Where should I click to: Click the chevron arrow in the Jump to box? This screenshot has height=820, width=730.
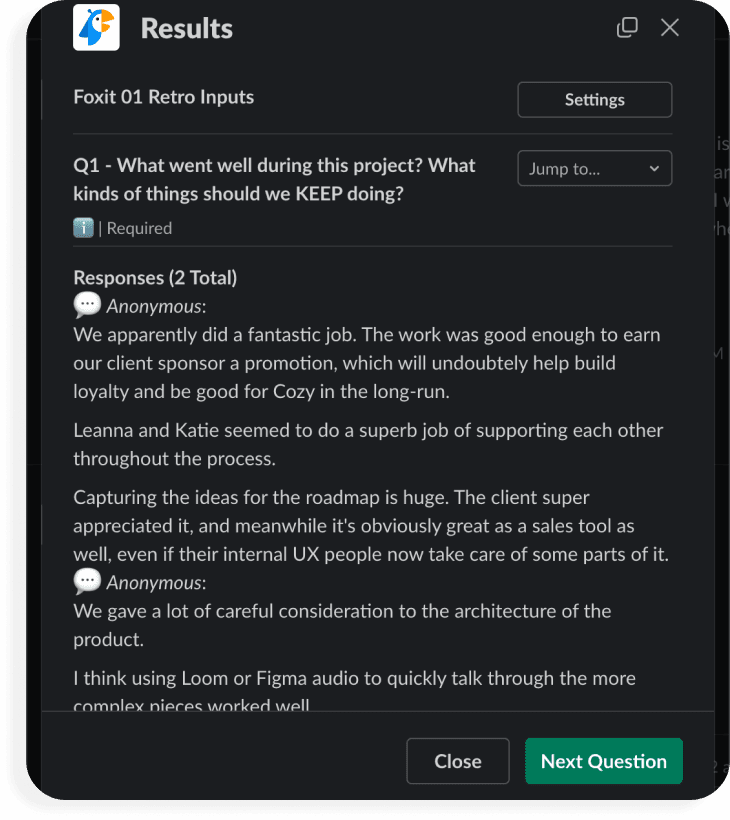click(654, 168)
